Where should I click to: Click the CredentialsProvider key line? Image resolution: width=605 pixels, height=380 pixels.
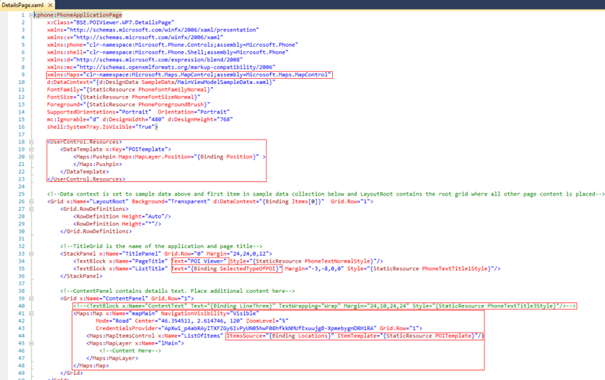pos(259,328)
